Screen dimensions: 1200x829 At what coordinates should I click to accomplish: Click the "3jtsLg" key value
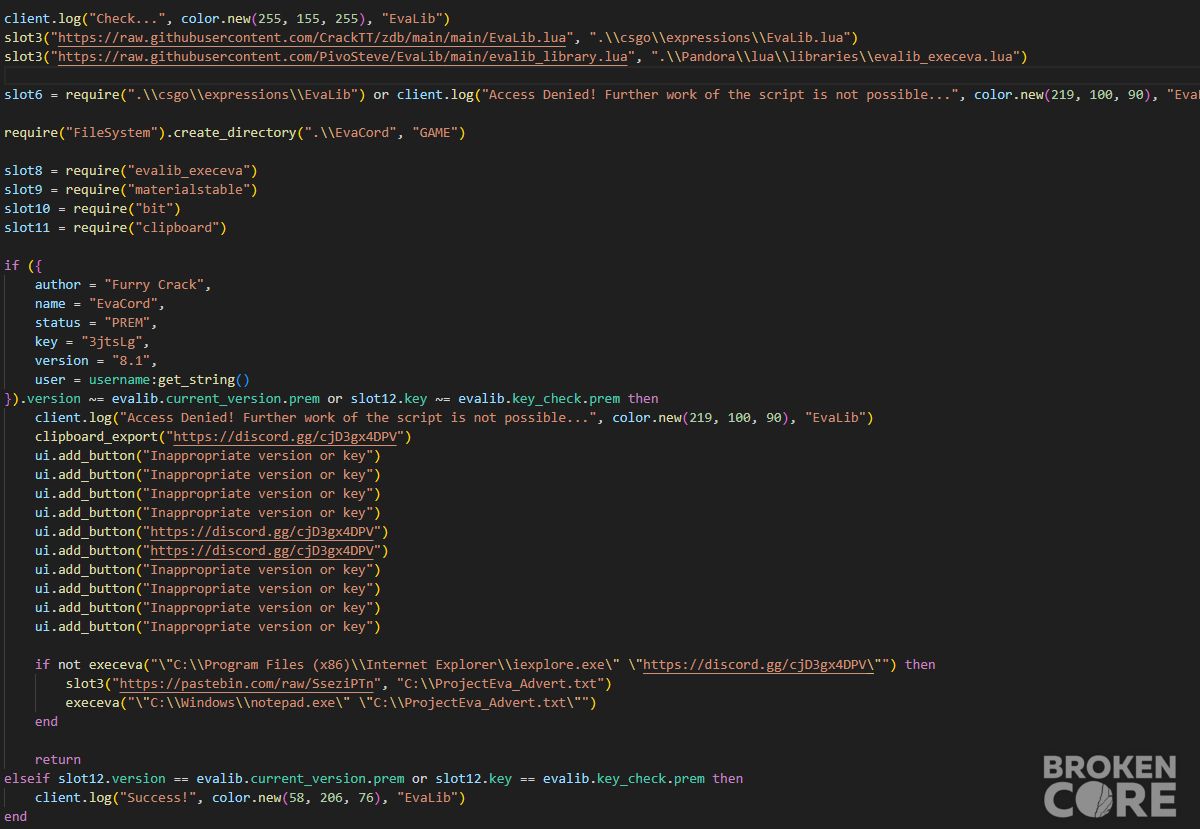tap(112, 342)
